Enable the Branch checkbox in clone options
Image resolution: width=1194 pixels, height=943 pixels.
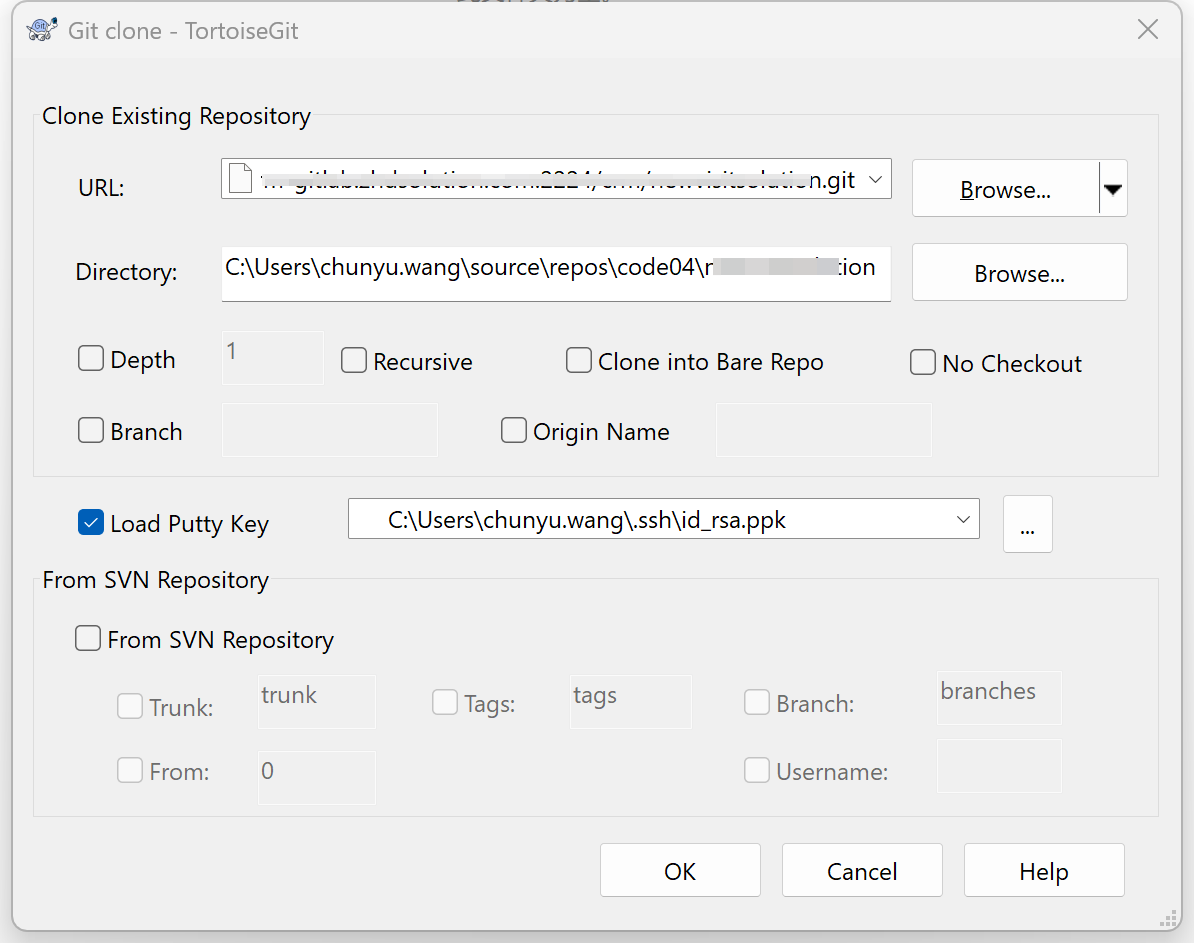click(91, 430)
